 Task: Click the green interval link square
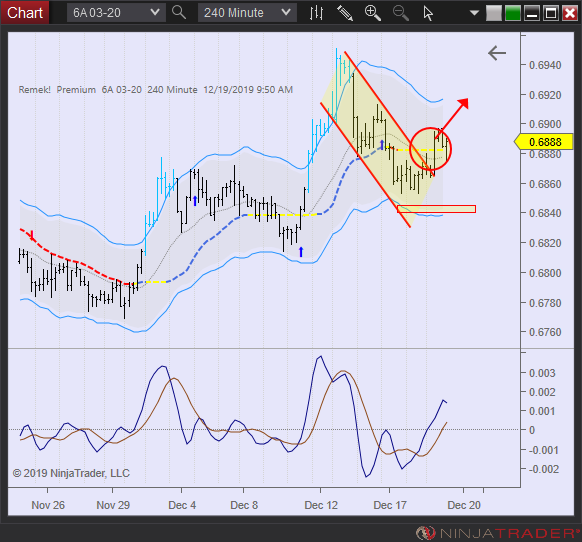point(513,13)
